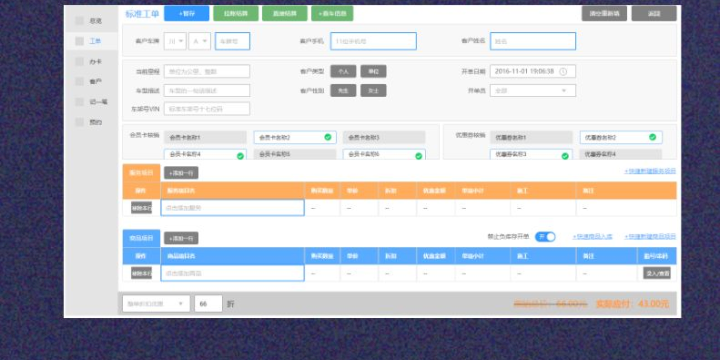Click the quick new service item link

pyautogui.click(x=650, y=171)
